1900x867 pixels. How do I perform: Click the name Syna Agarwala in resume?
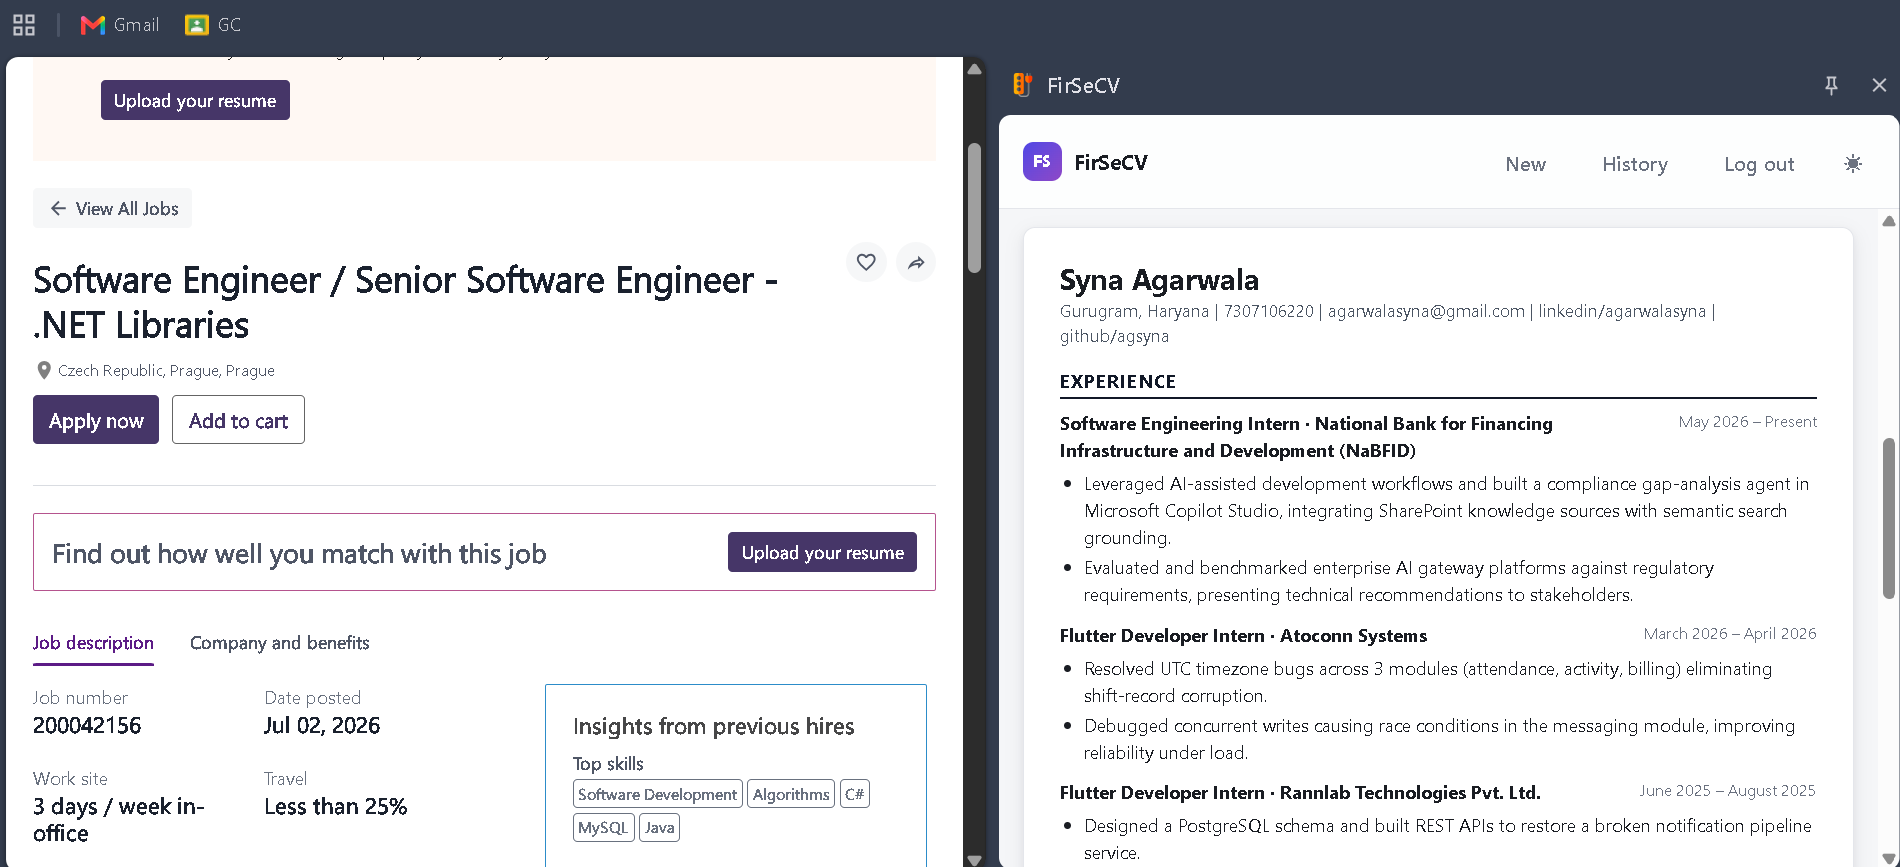click(x=1159, y=280)
